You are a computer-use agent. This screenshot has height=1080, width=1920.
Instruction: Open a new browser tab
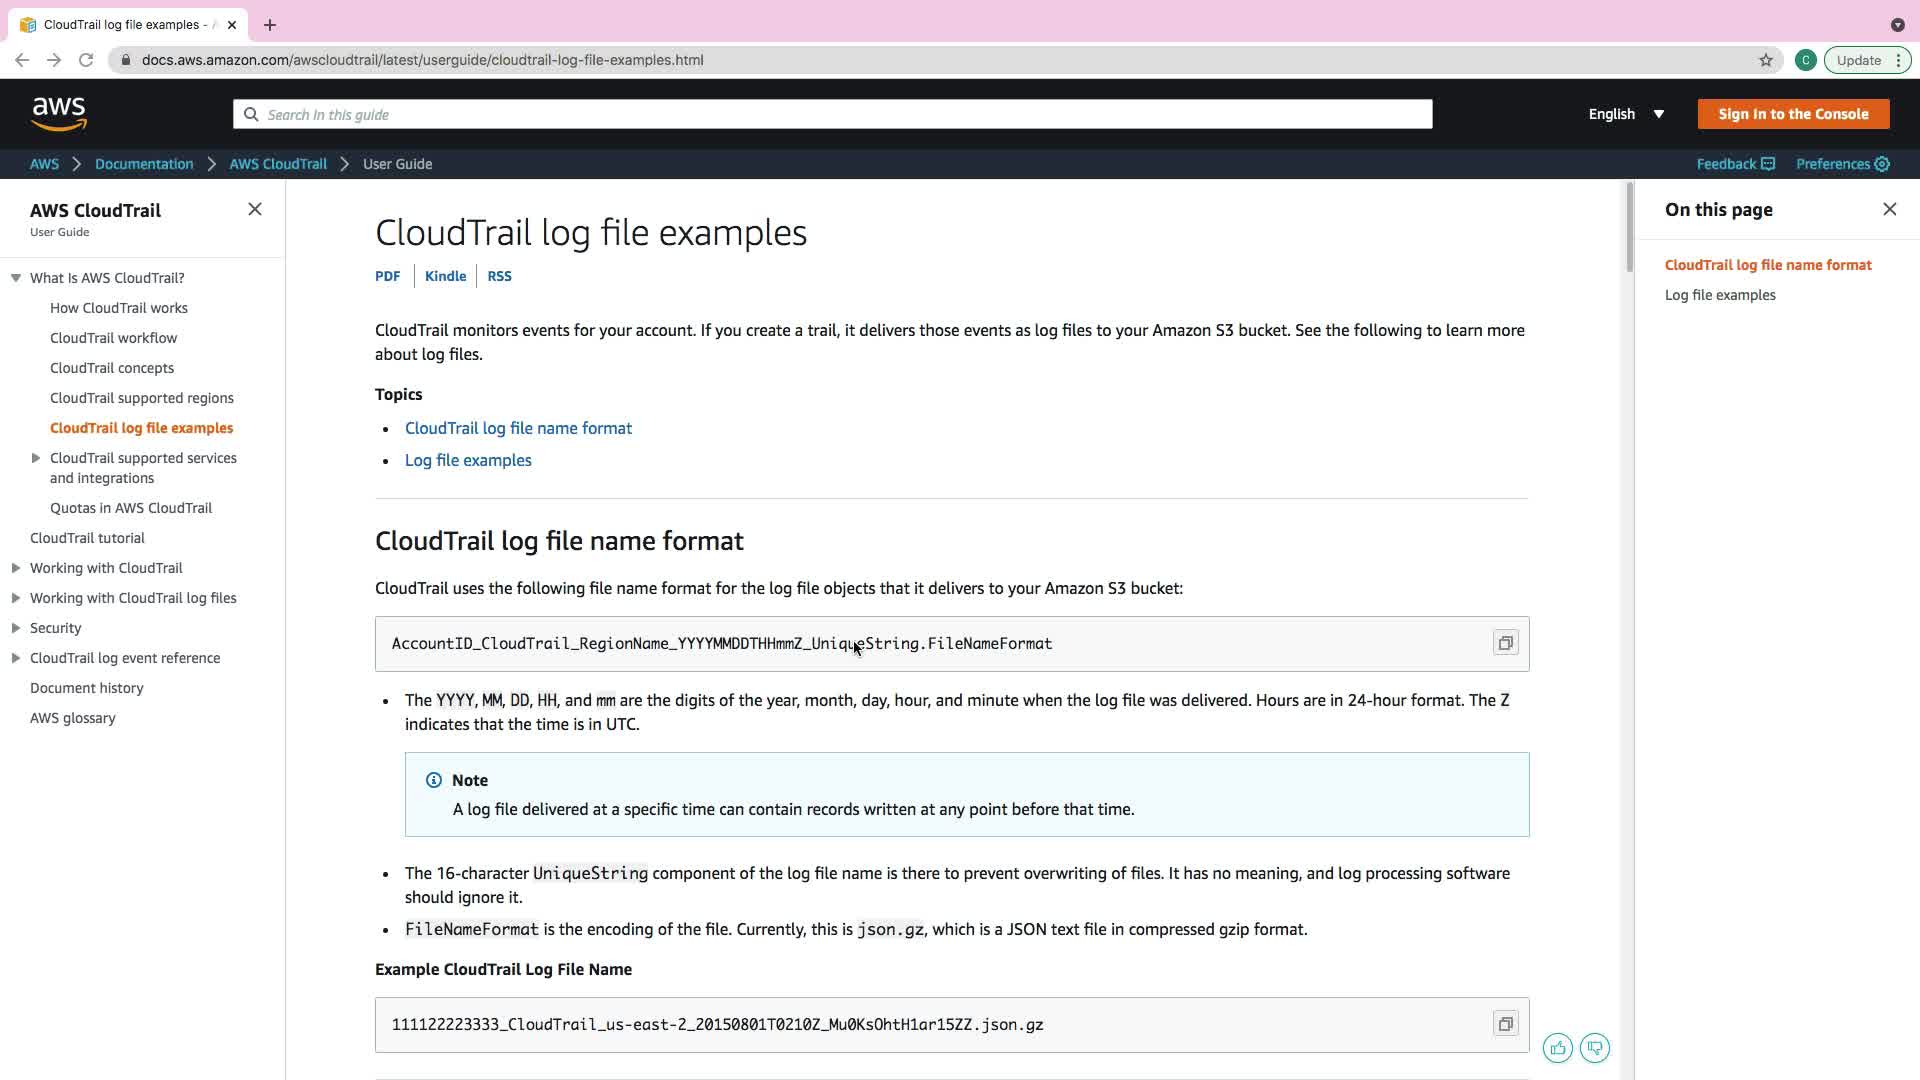pyautogui.click(x=270, y=25)
